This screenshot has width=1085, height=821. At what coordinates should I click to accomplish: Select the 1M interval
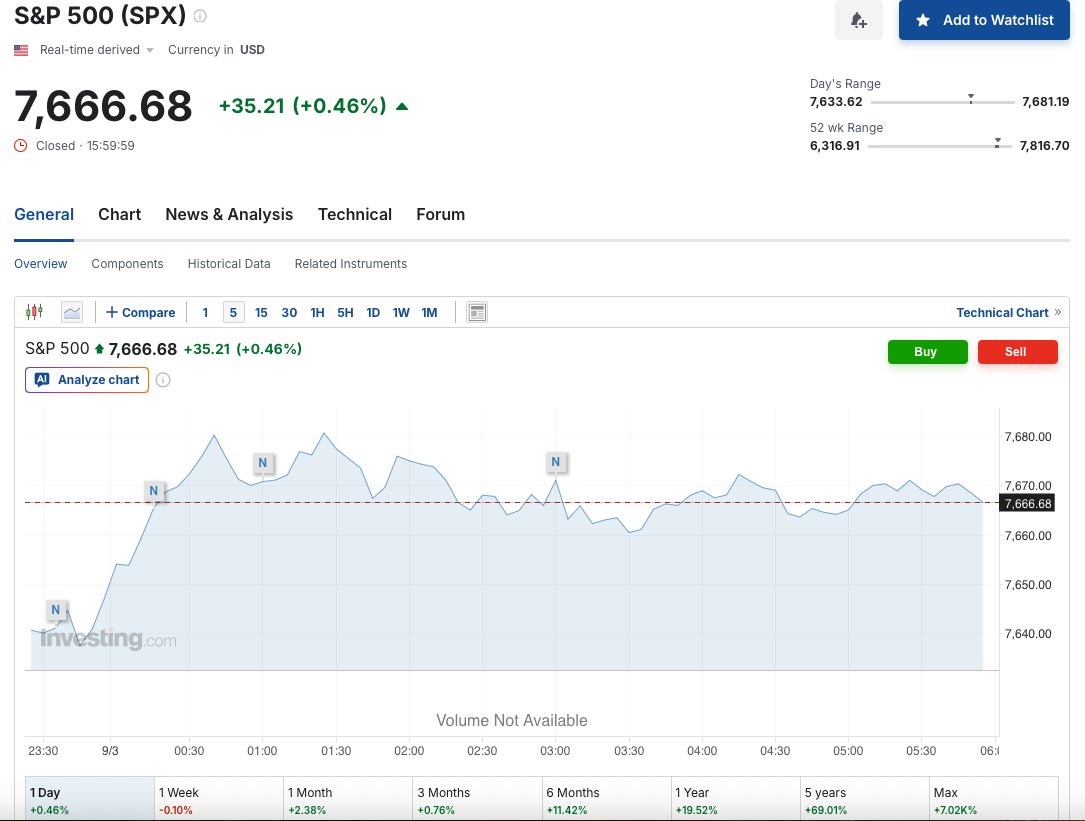[430, 313]
